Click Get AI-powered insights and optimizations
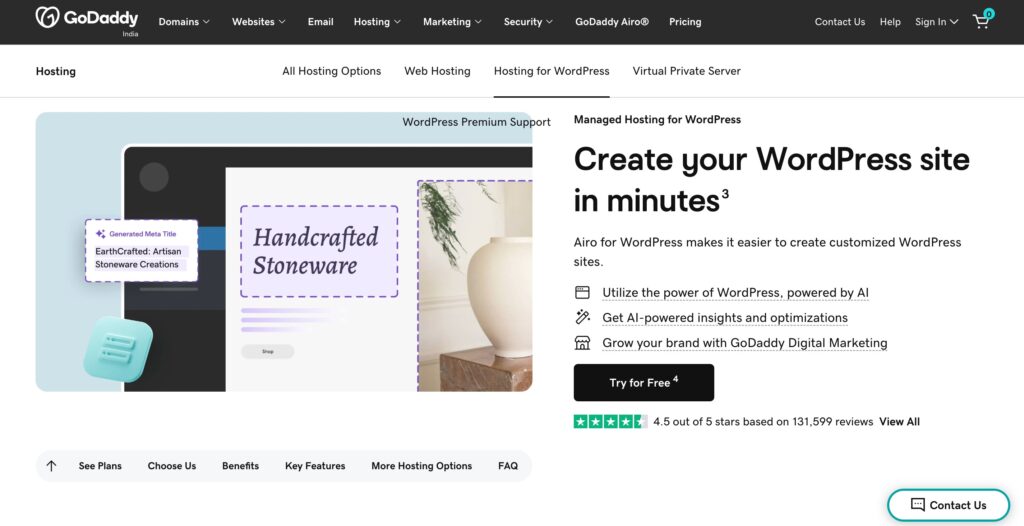 click(725, 318)
